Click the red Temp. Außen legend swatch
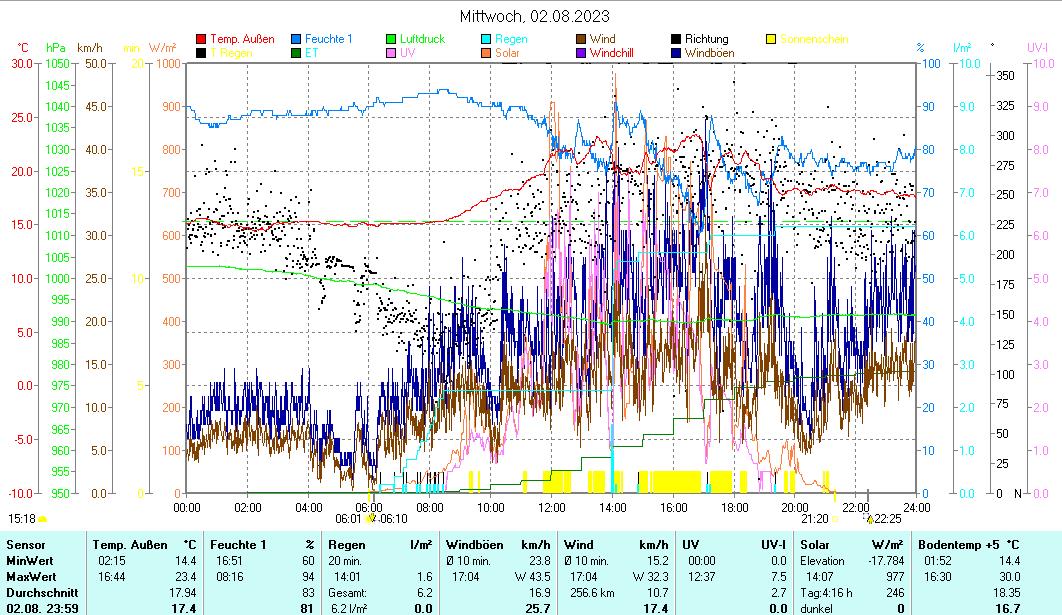The width and height of the screenshot is (1062, 615). (x=201, y=40)
